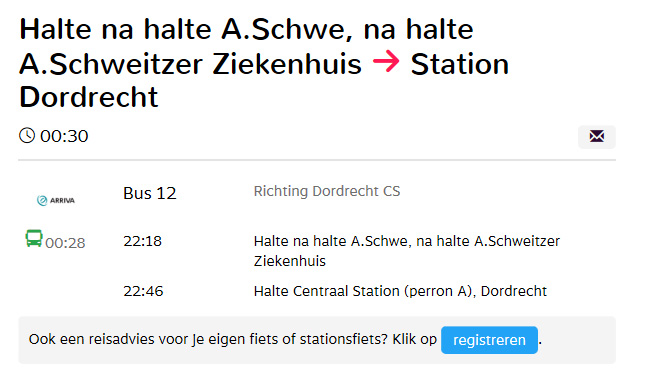Click the reisadvies fiets info text

(x=232, y=340)
